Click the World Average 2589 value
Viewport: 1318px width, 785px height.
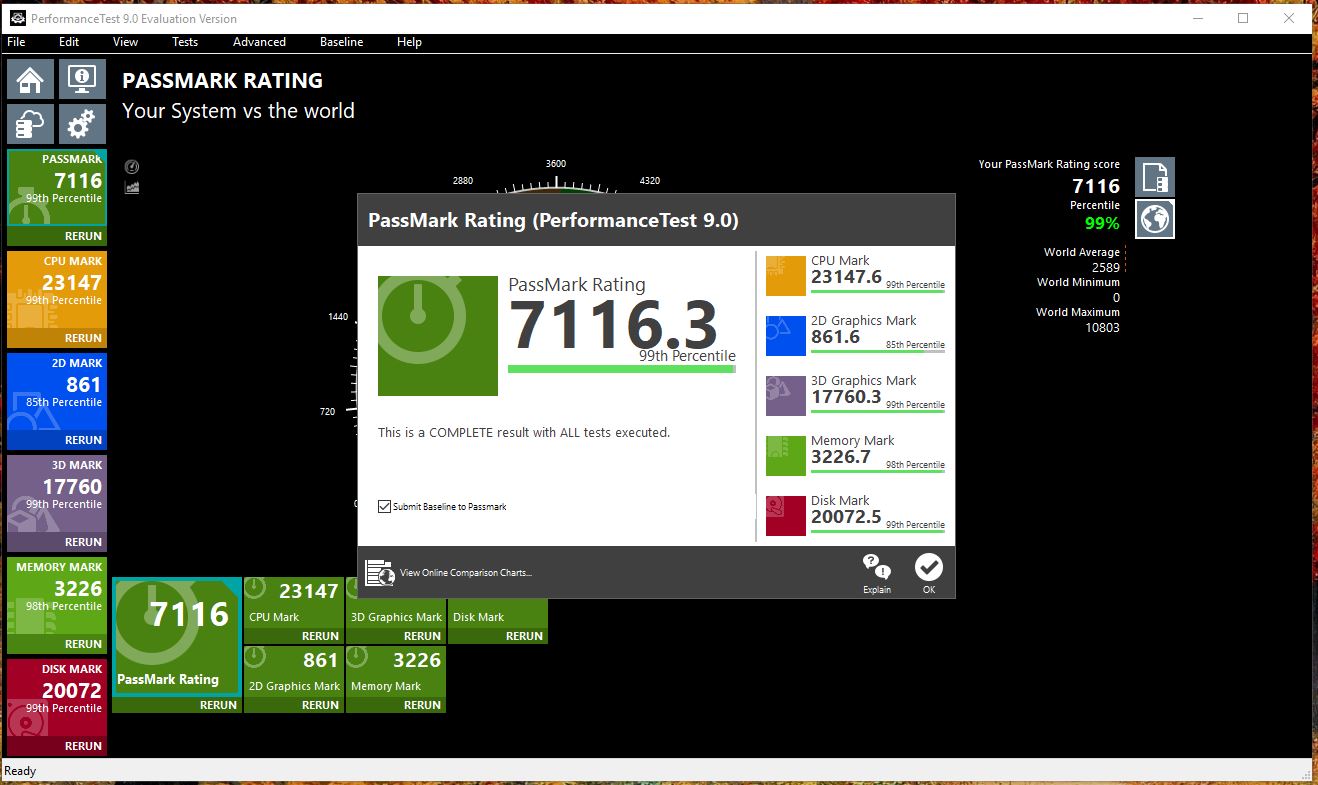coord(1105,268)
